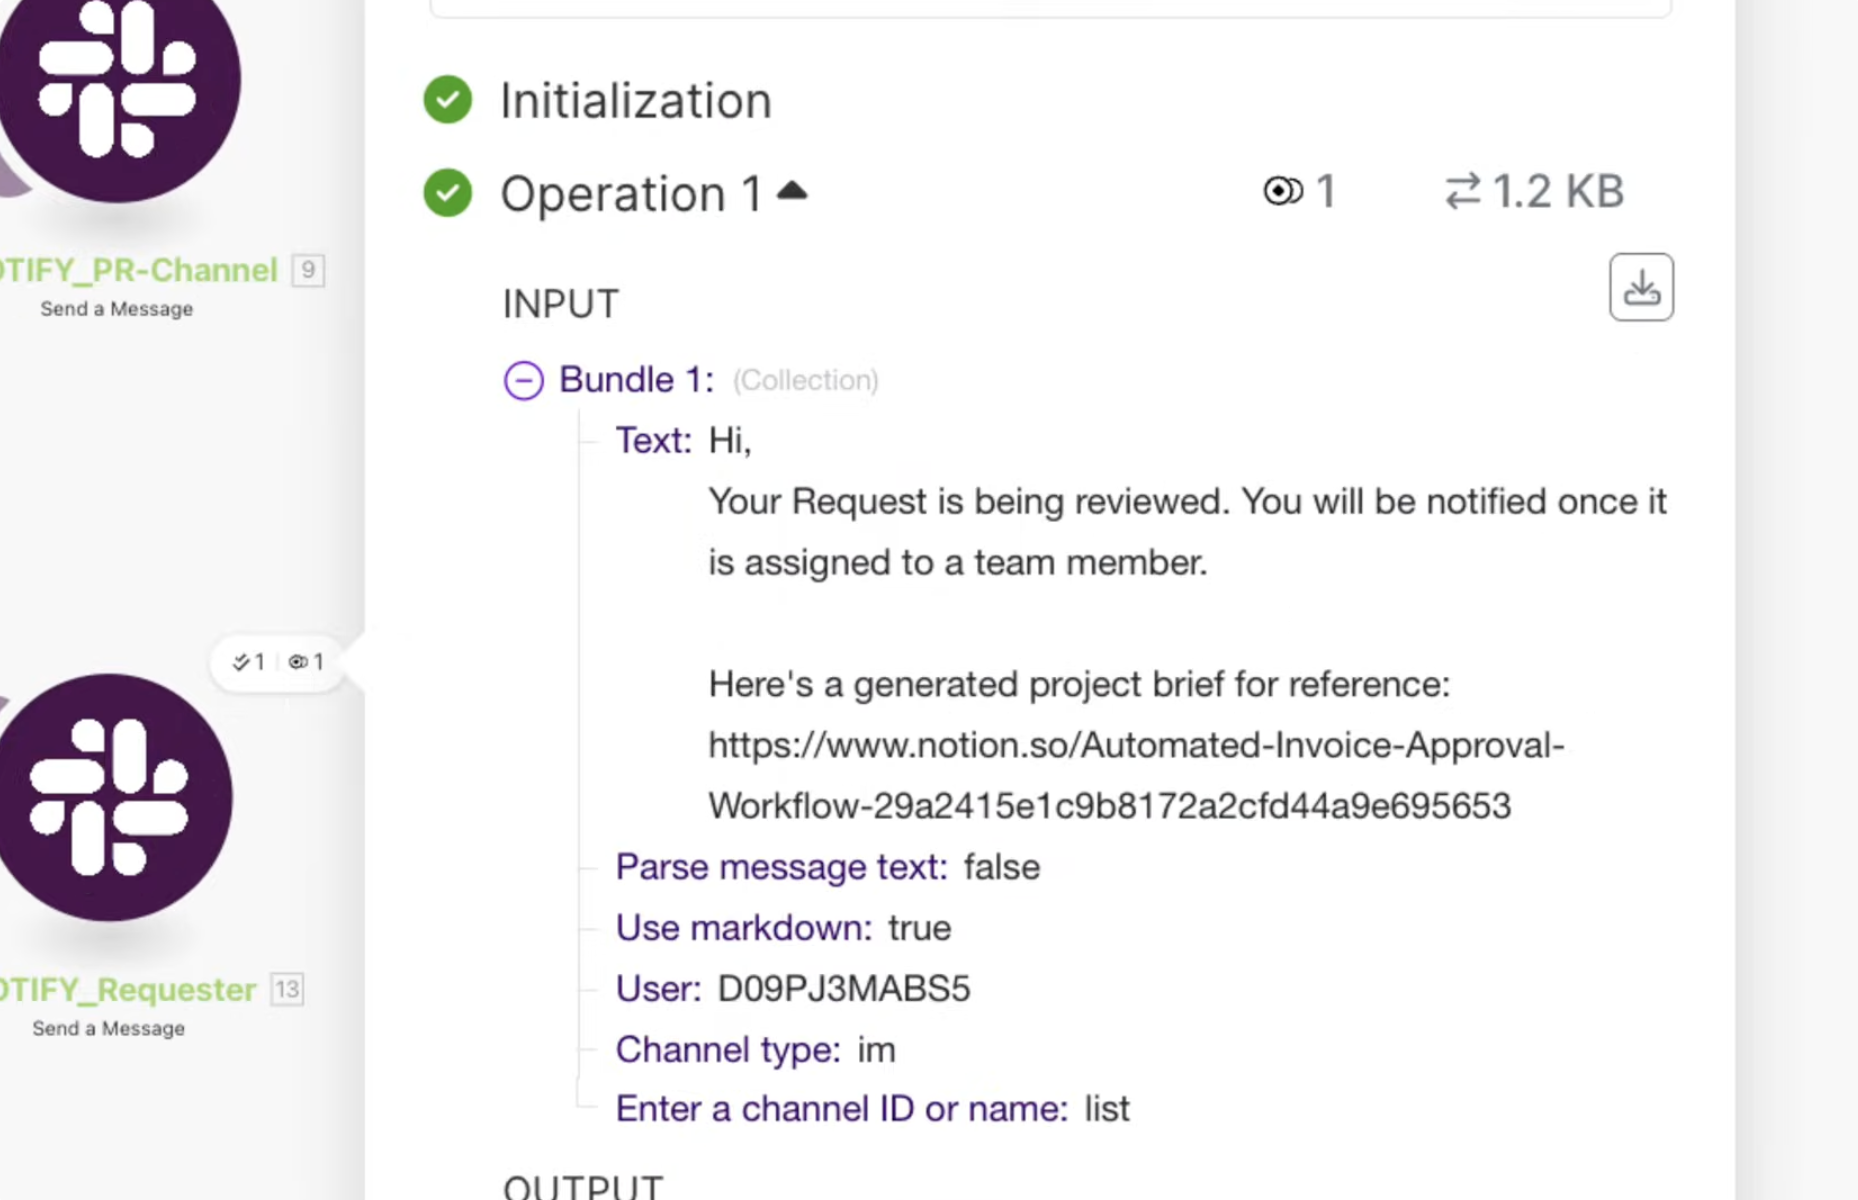The image size is (1858, 1200).
Task: Click the green Operation 1 checkmark icon
Action: coord(448,192)
